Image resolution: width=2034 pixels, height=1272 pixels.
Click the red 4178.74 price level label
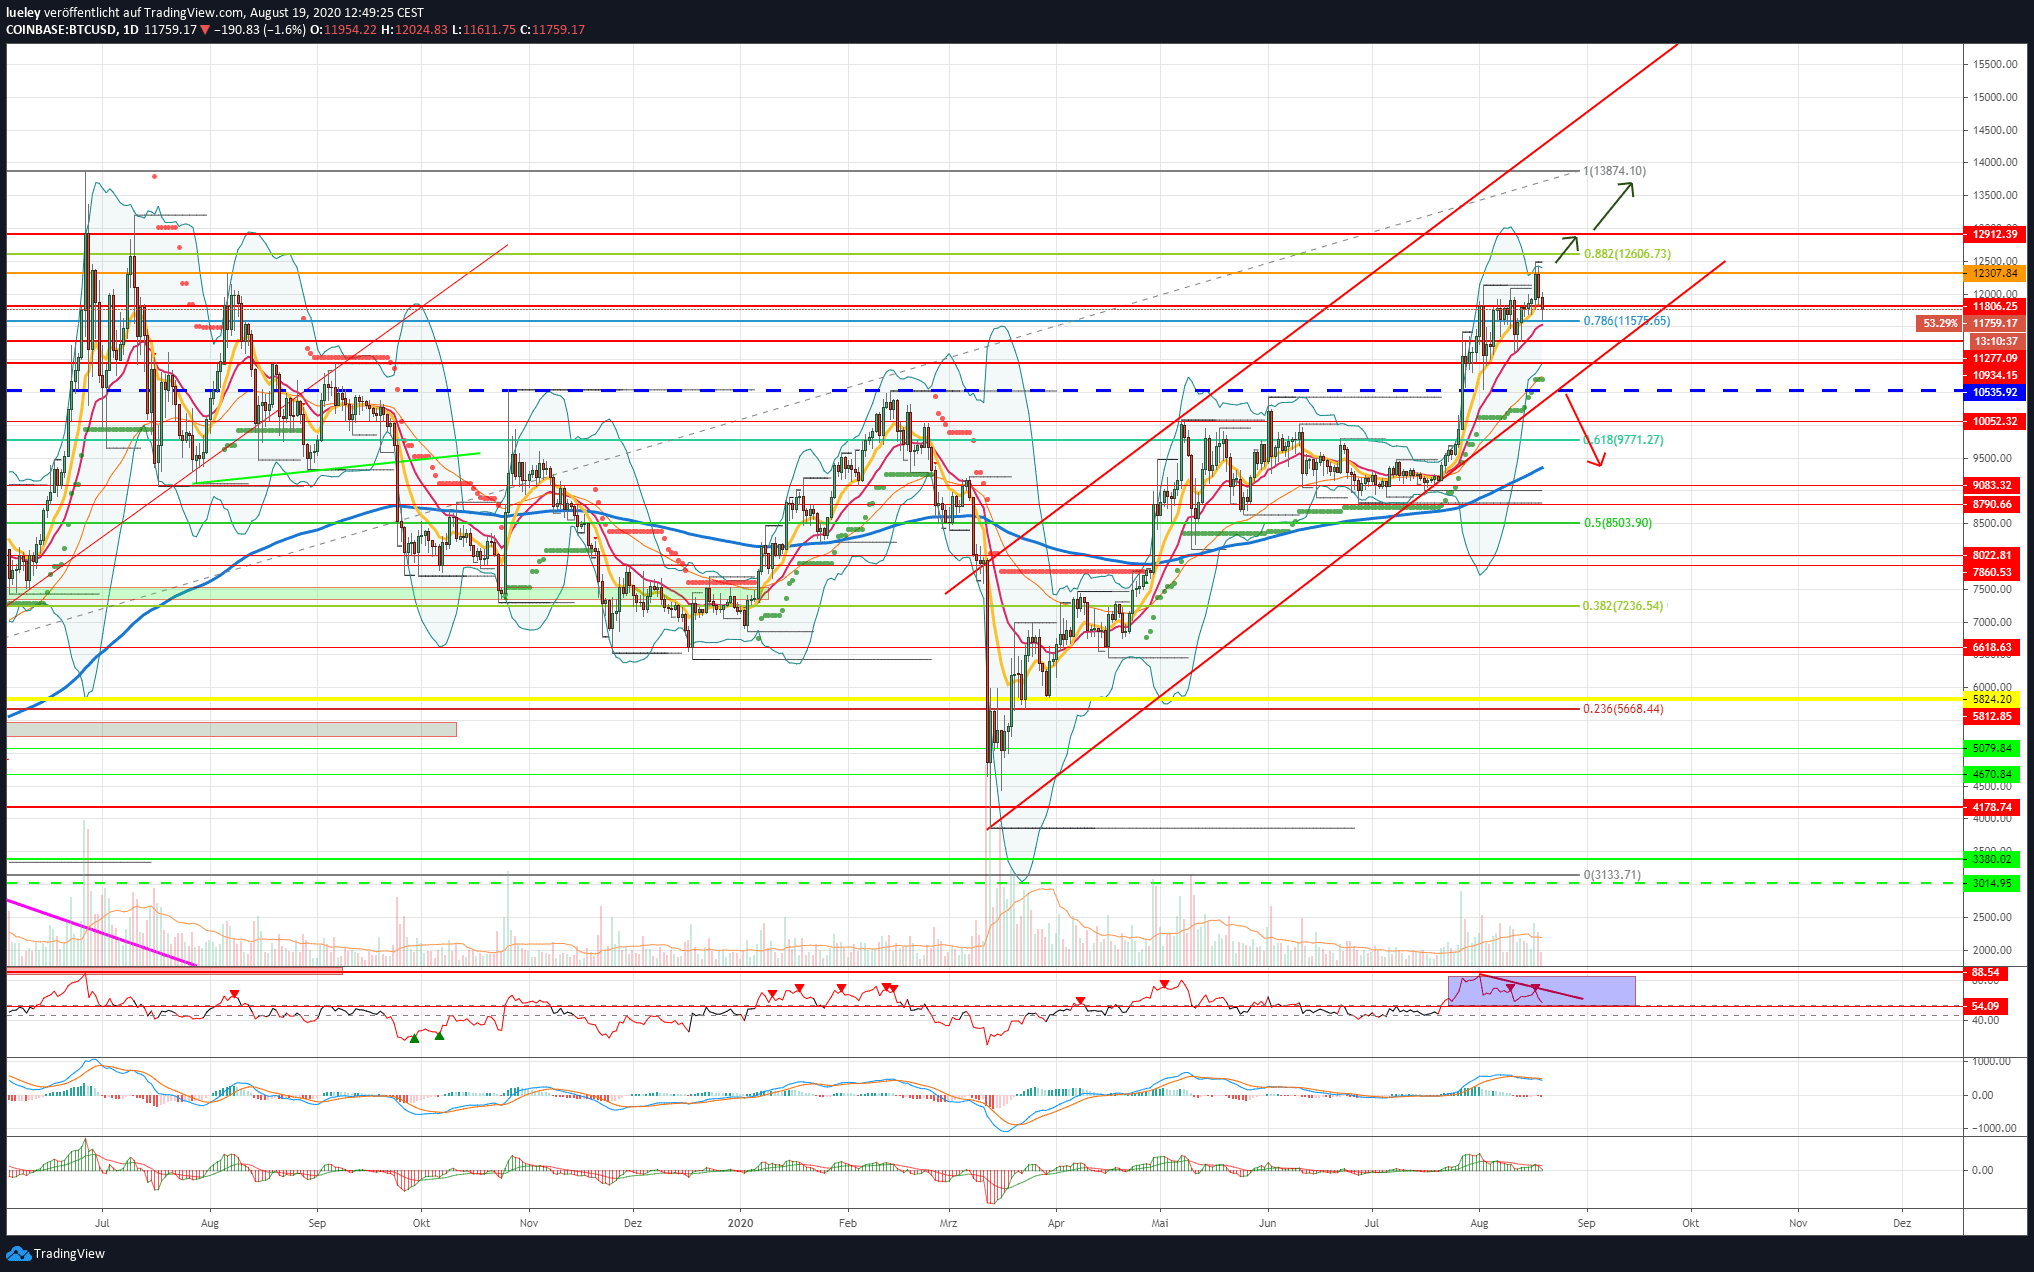point(1992,807)
